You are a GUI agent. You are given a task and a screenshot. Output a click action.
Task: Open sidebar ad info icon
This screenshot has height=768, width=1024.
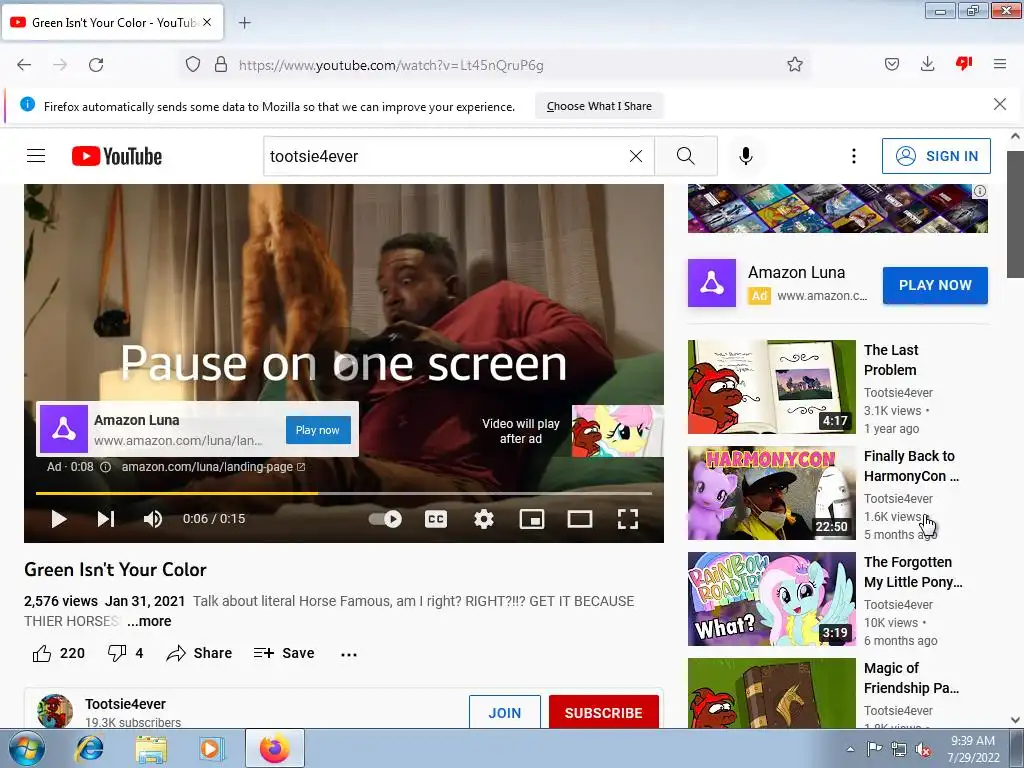tap(980, 191)
